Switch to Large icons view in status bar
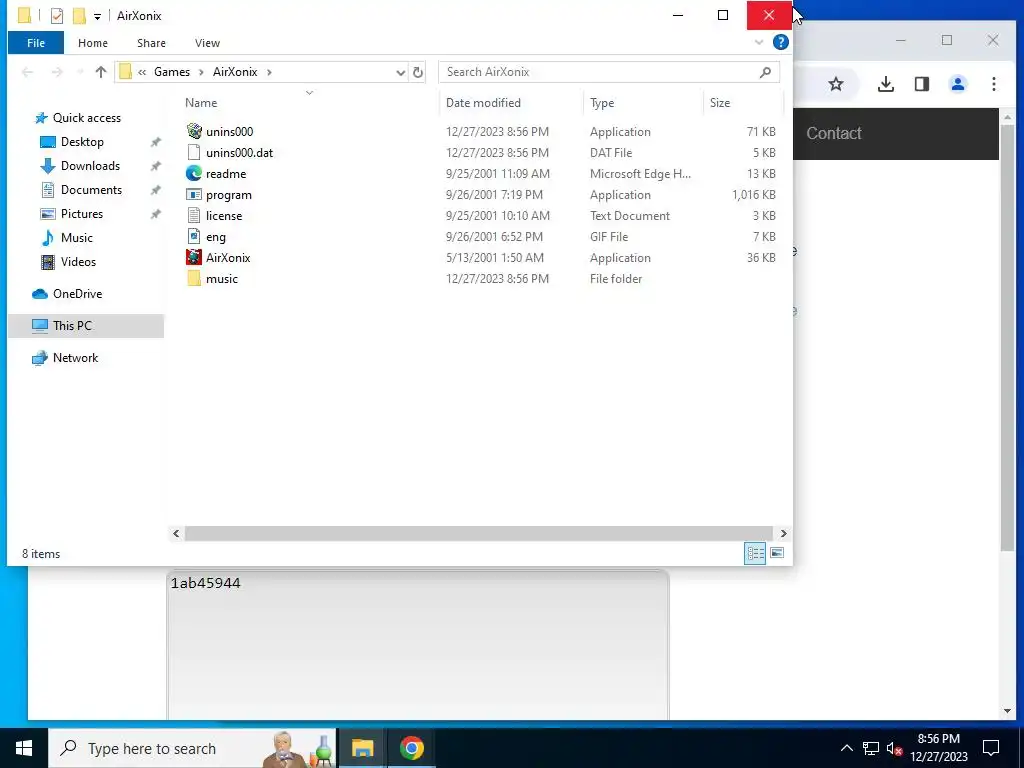Image resolution: width=1024 pixels, height=768 pixels. click(x=776, y=553)
